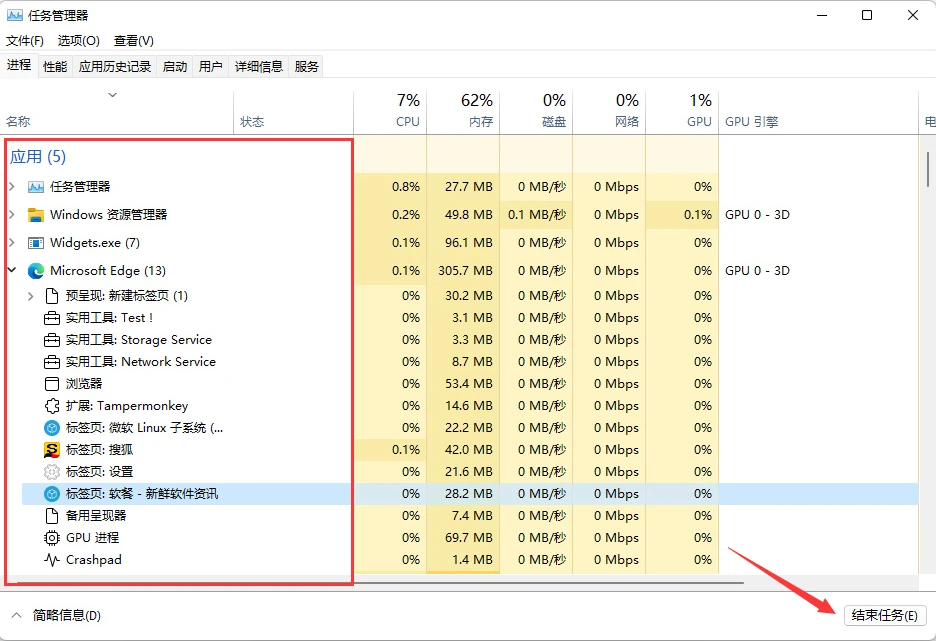Click the vertical scrollbar of the process list
The width and height of the screenshot is (936, 641).
coord(928,170)
